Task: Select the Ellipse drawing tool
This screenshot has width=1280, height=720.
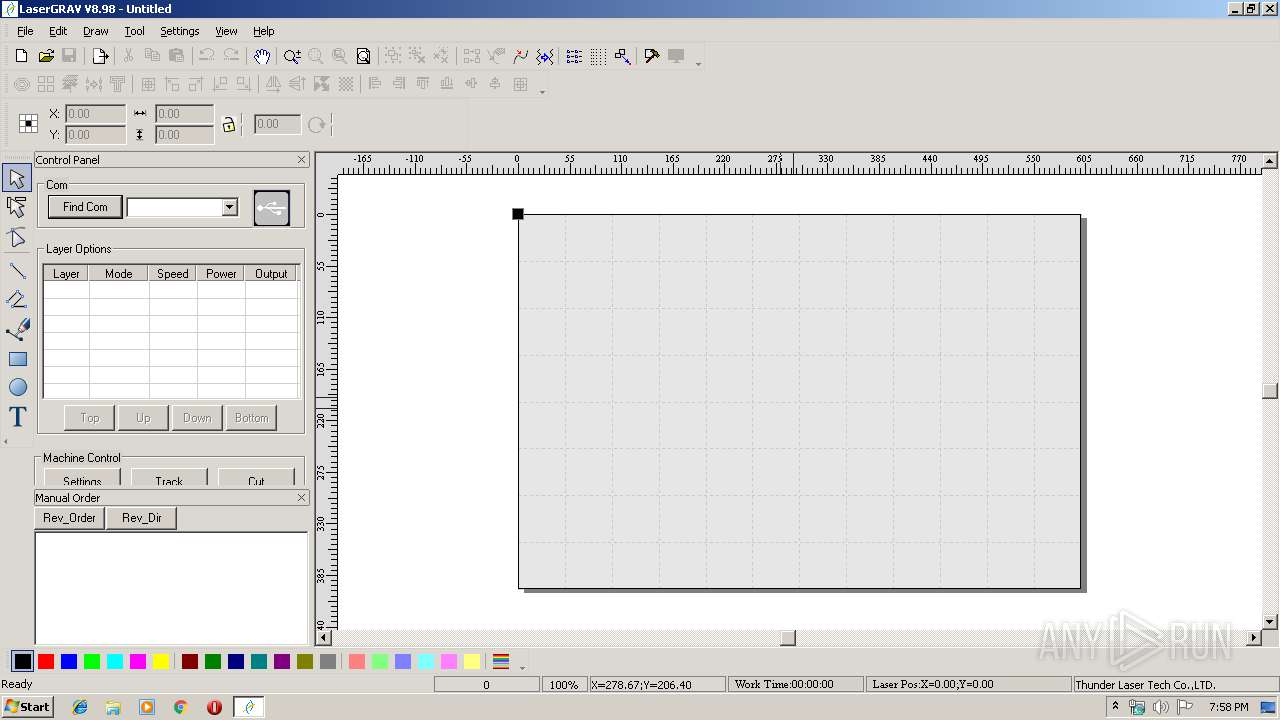Action: [17, 388]
